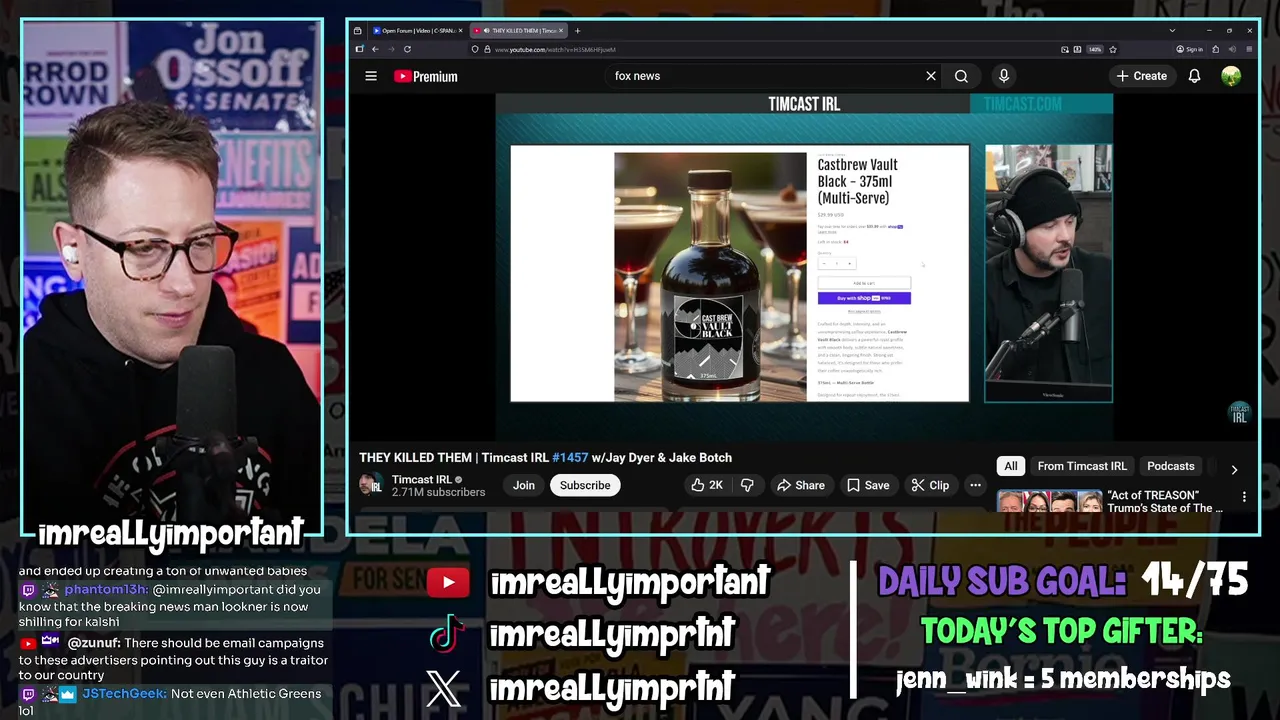The height and width of the screenshot is (720, 1280).
Task: Start voice search with the microphone
Action: click(1004, 76)
